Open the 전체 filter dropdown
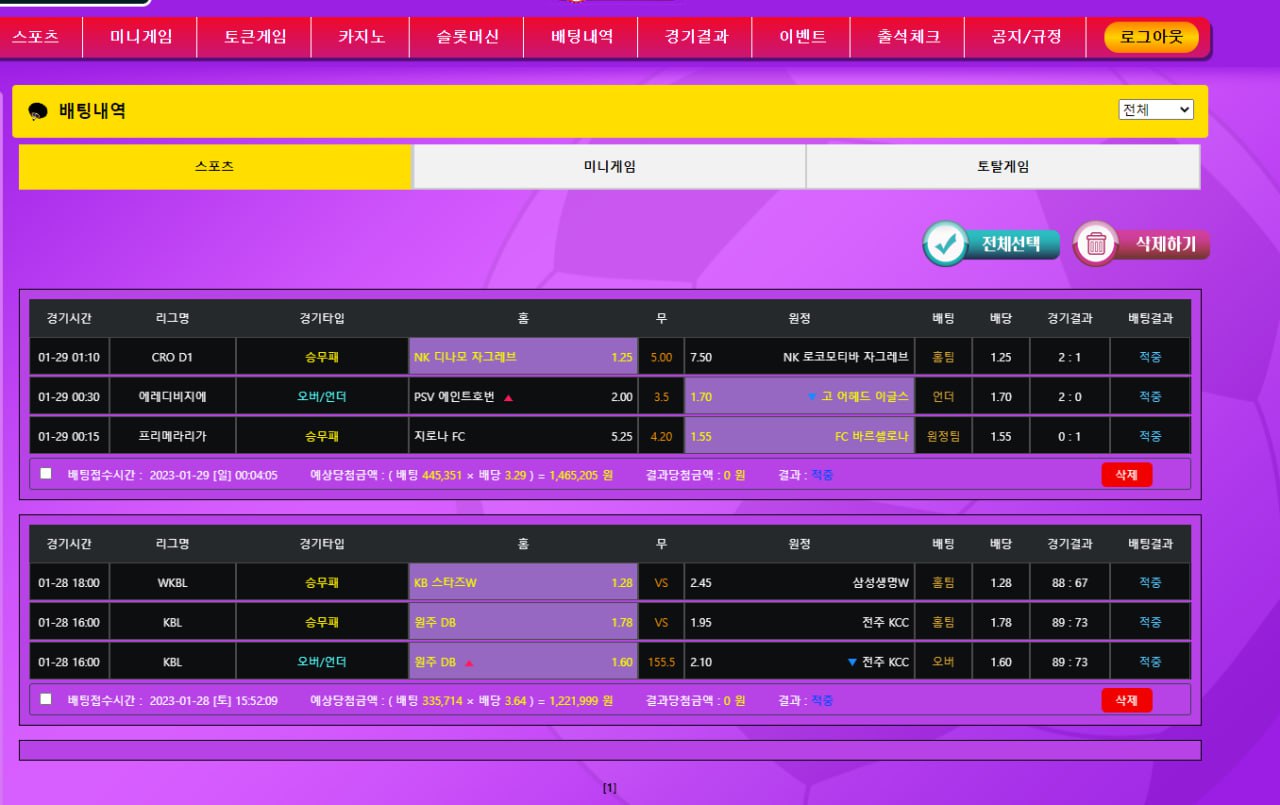Viewport: 1280px width, 805px height. [x=1155, y=110]
